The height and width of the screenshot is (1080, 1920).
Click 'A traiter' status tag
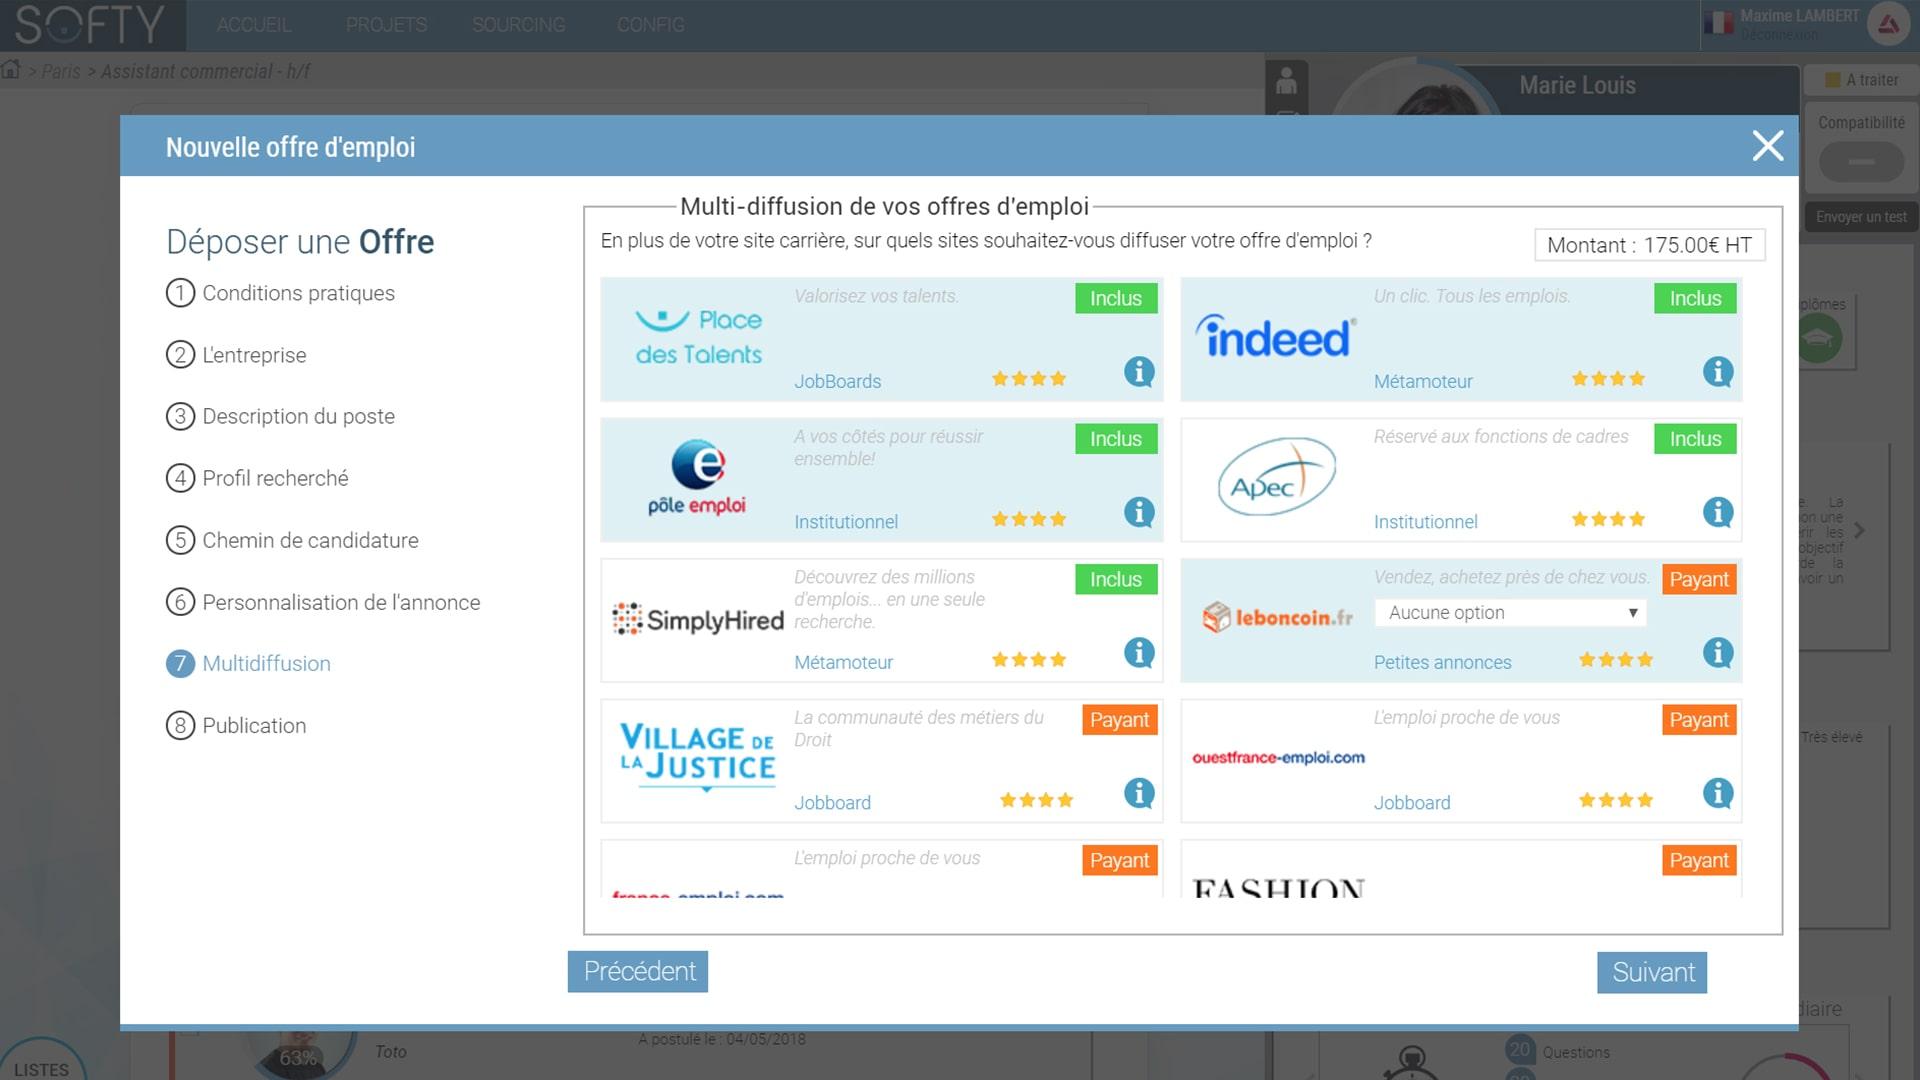[1861, 80]
